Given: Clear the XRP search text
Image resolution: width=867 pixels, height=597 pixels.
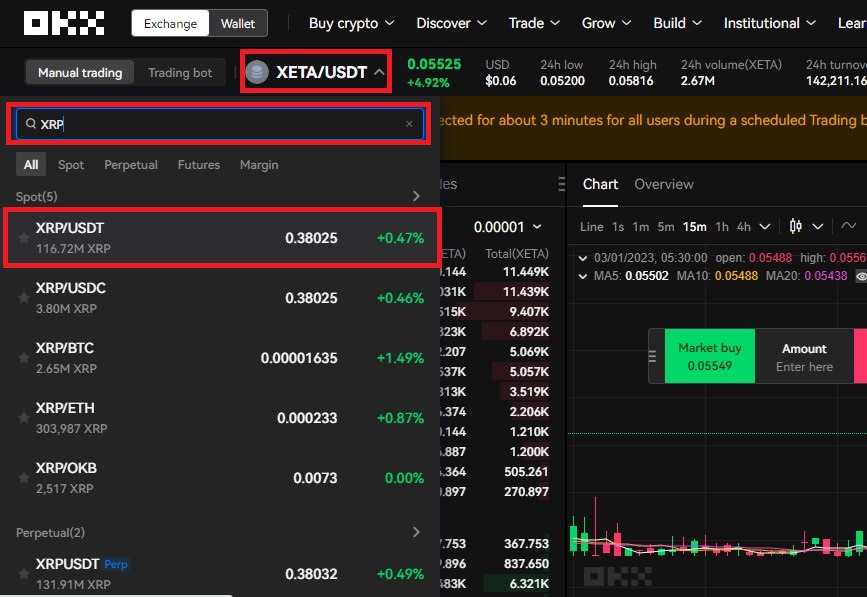Looking at the screenshot, I should pos(409,124).
